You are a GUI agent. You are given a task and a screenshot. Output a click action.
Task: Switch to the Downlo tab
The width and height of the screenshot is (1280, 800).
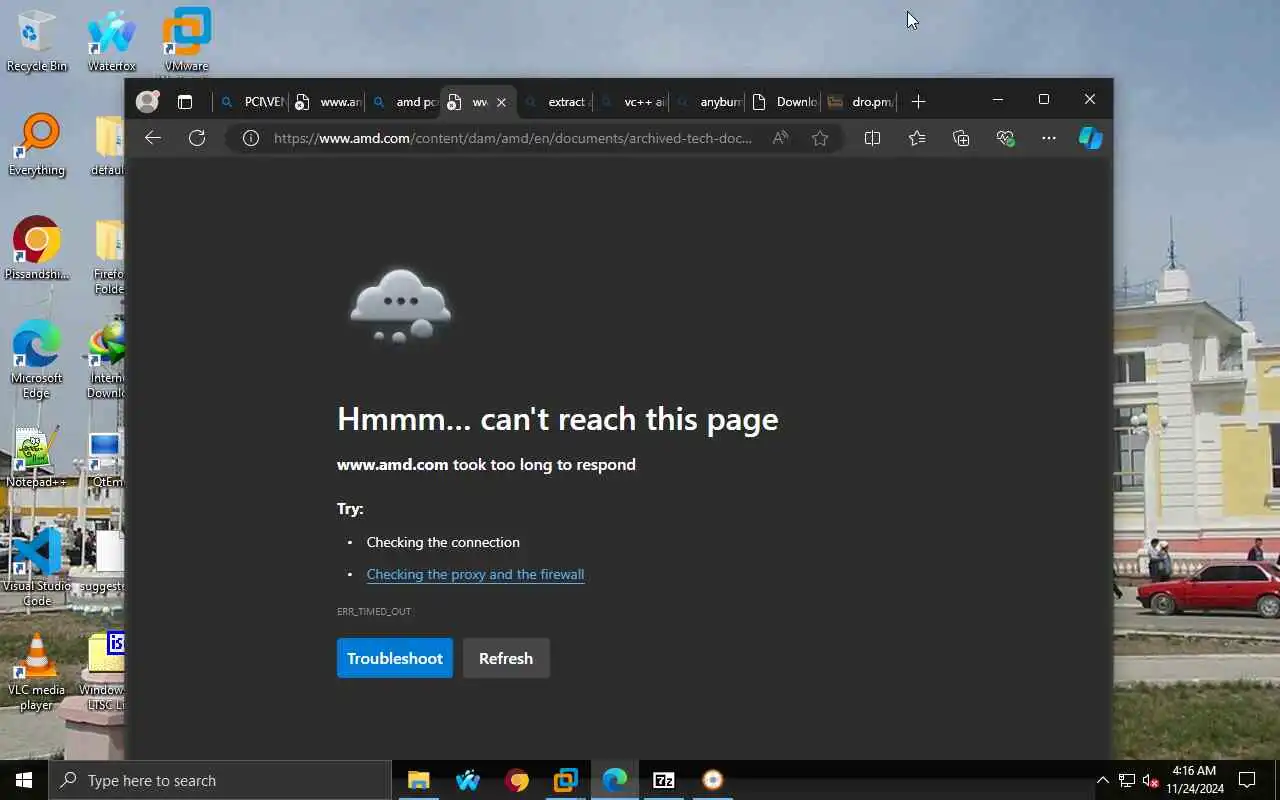click(x=784, y=102)
